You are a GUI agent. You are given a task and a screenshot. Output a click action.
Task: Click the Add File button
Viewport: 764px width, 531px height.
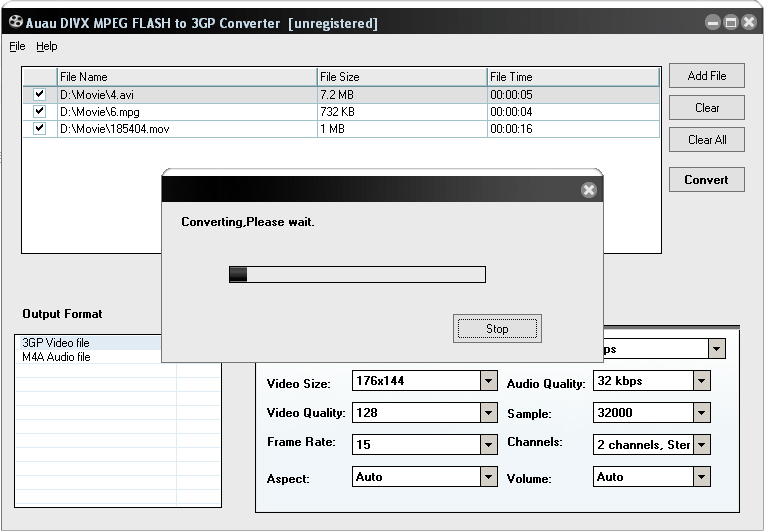tap(707, 76)
